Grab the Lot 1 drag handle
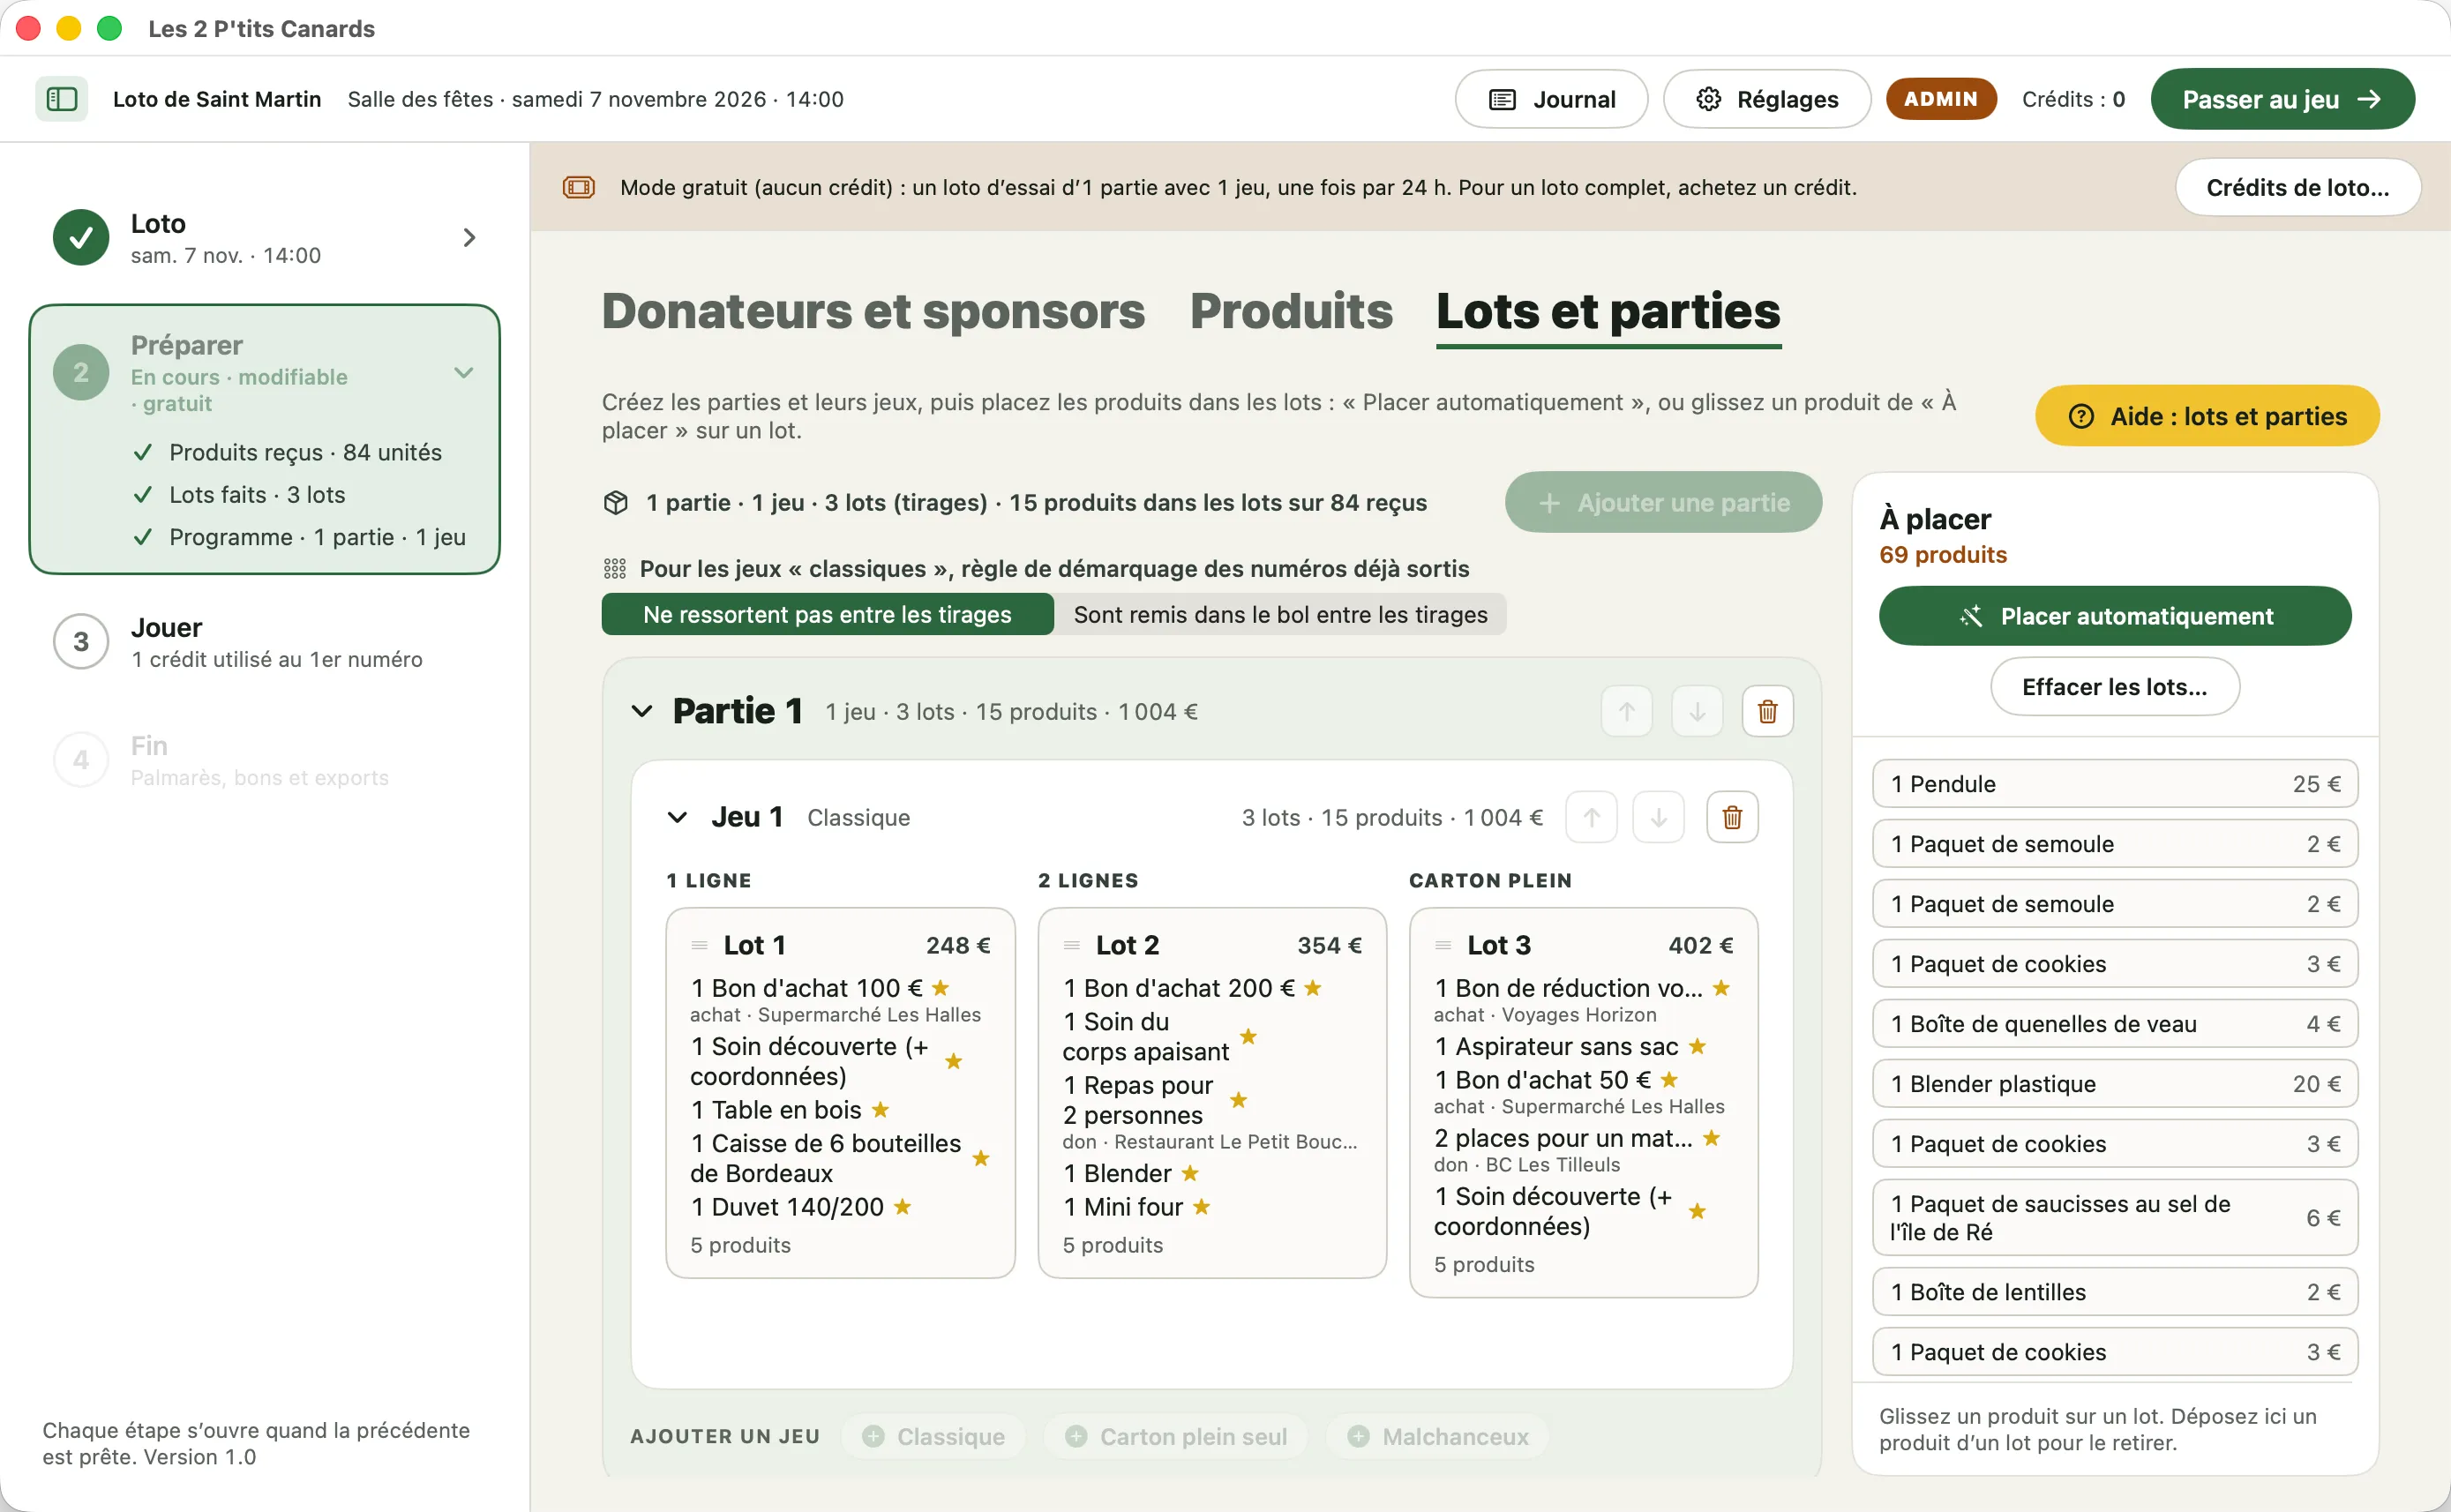 pos(699,945)
